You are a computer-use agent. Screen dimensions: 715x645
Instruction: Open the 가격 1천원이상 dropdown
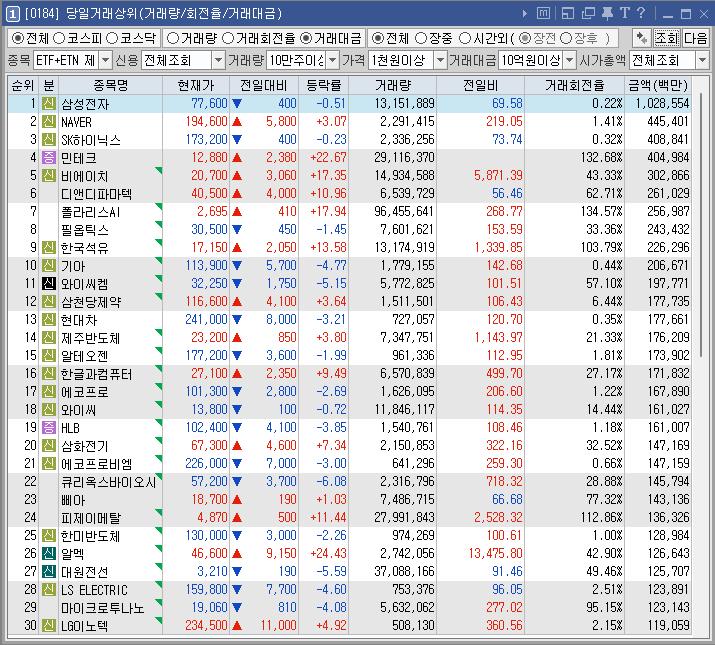click(x=440, y=60)
